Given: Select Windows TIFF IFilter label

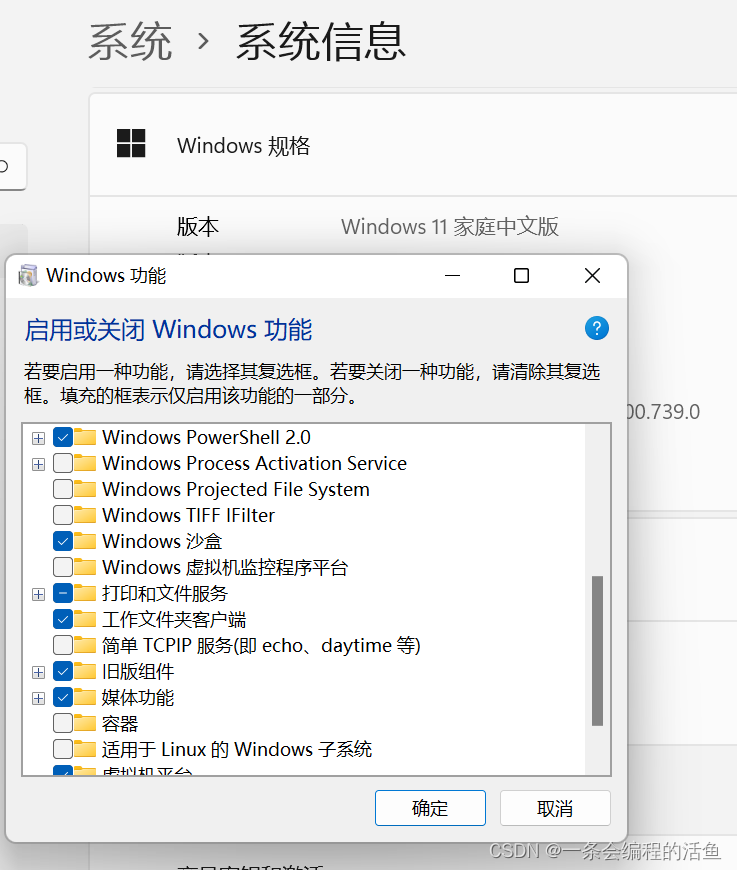Looking at the screenshot, I should 189,515.
